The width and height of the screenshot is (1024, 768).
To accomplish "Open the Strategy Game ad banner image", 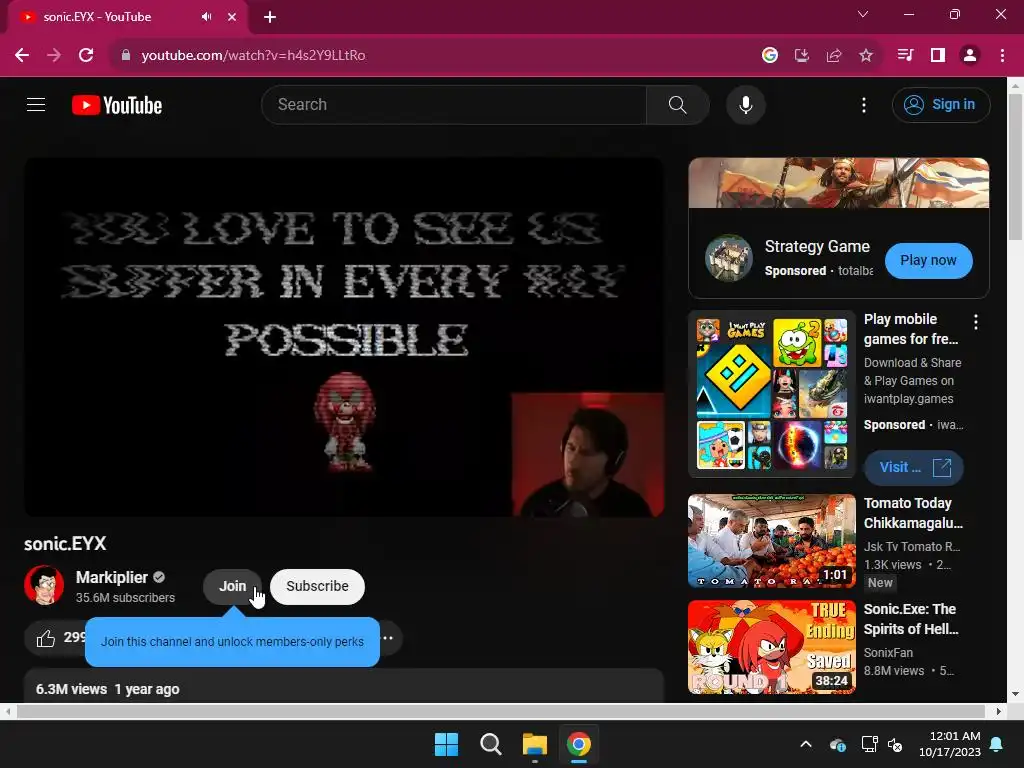I will coord(839,183).
